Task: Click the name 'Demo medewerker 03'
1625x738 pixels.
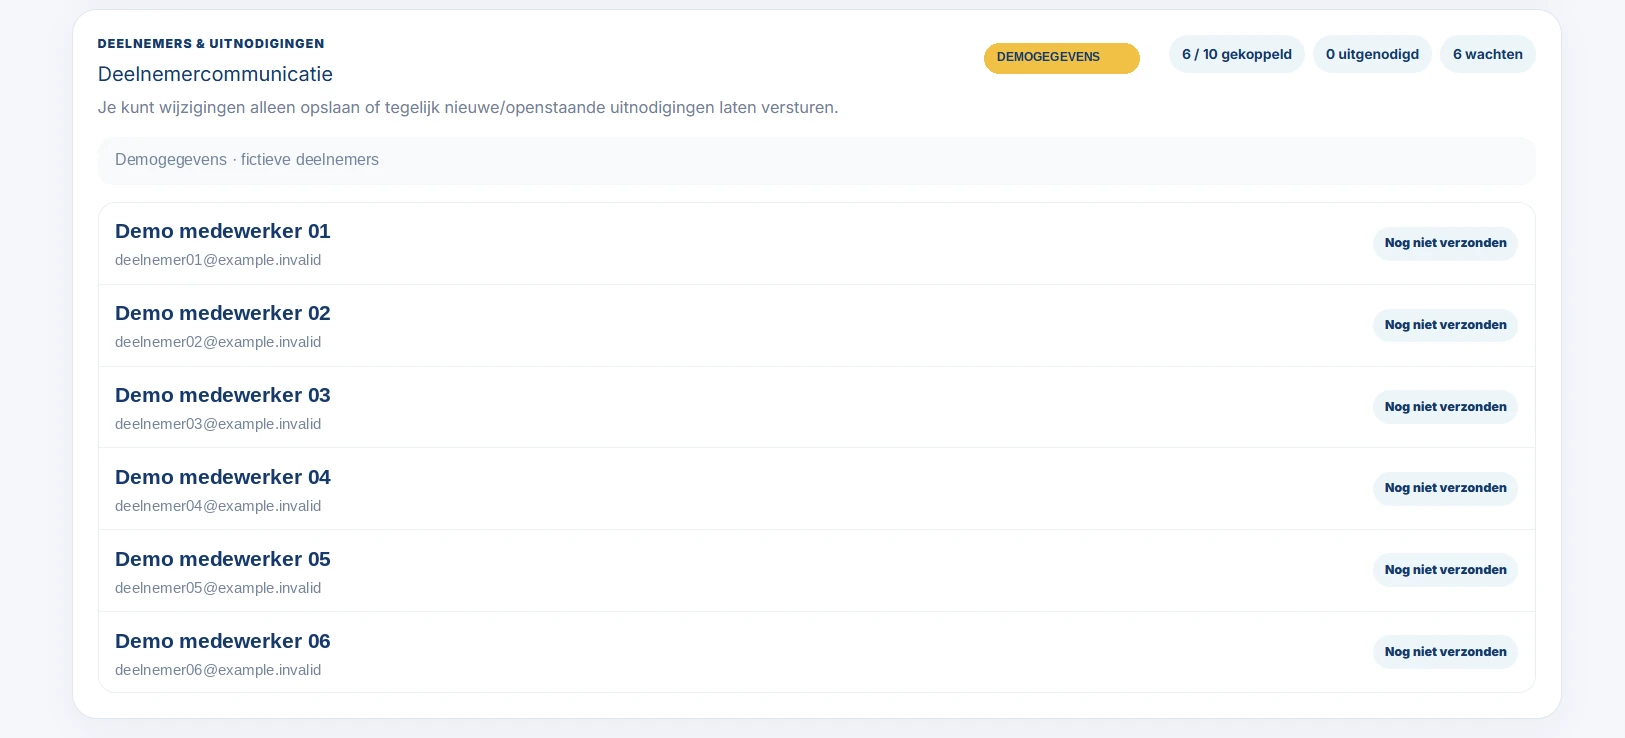Action: click(223, 395)
